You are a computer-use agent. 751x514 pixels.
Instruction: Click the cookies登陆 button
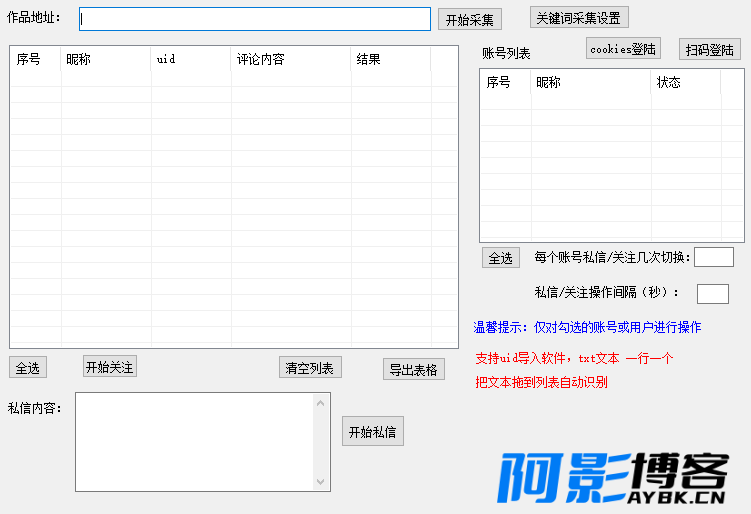point(623,48)
